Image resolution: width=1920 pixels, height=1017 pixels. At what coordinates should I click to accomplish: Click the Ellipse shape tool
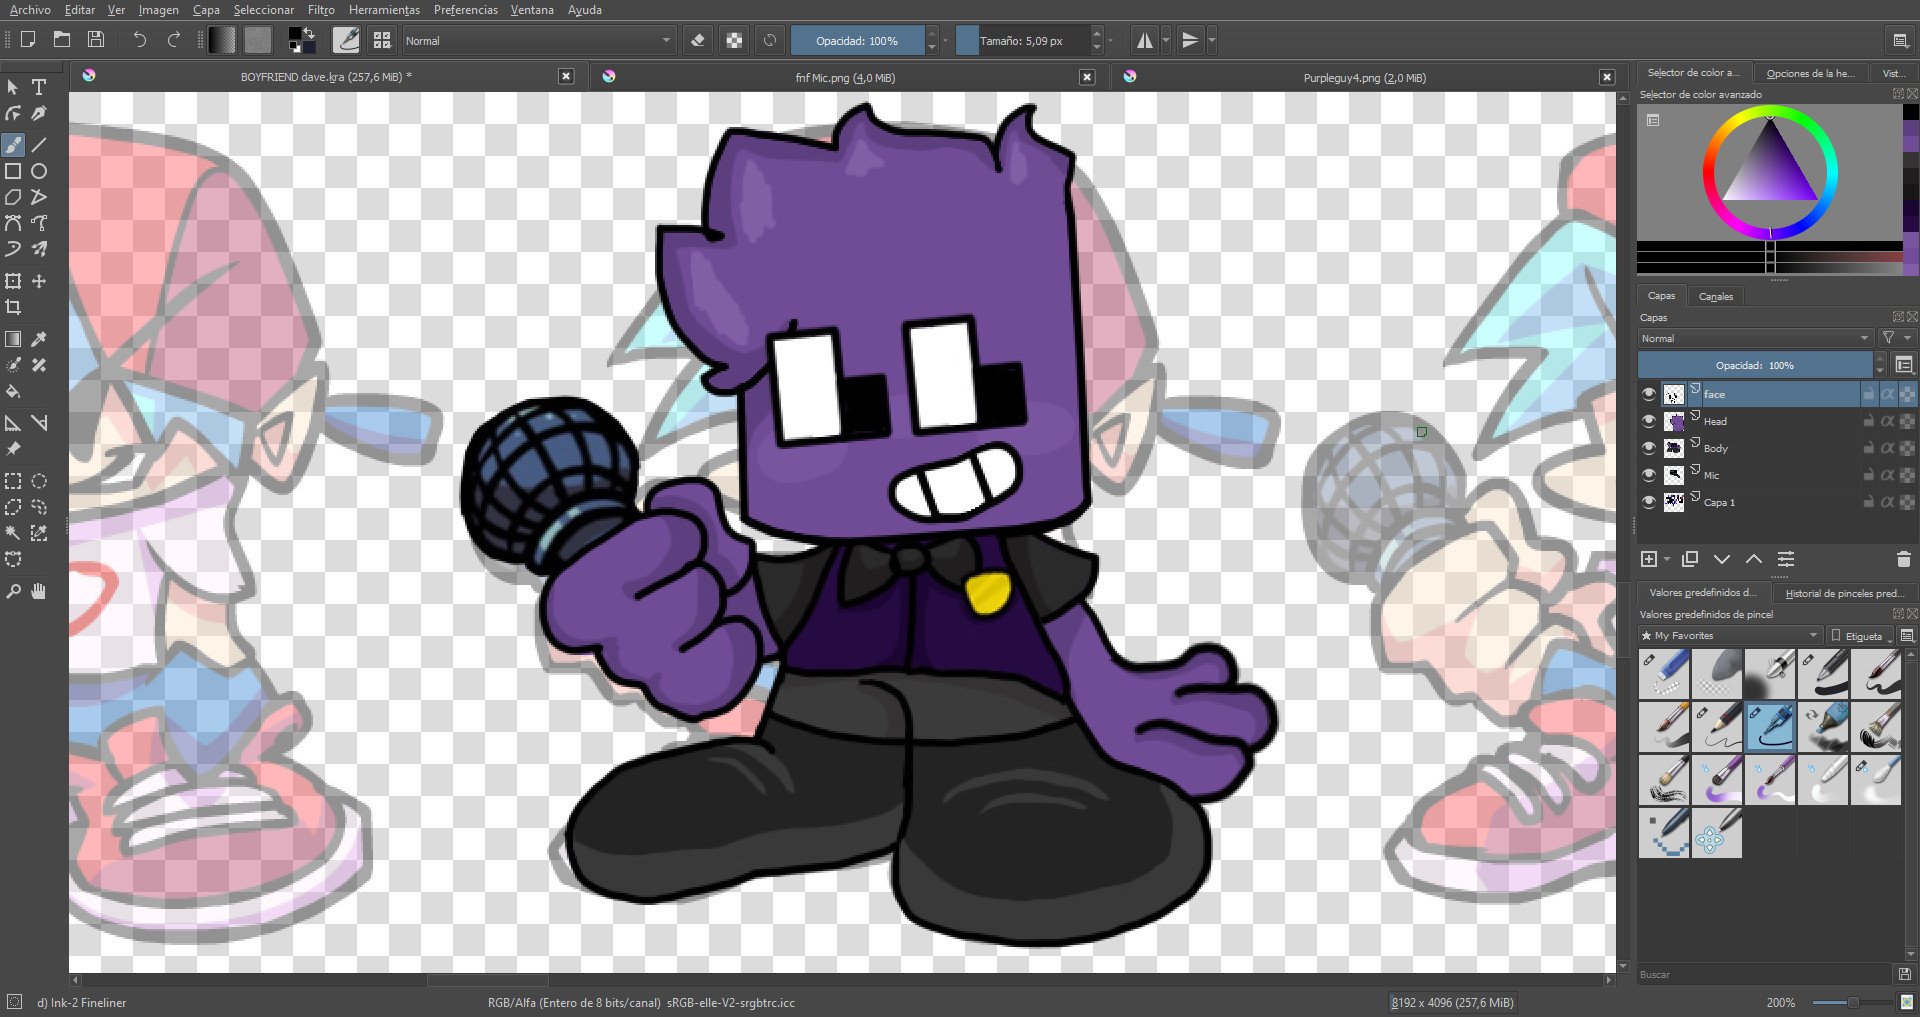[39, 171]
